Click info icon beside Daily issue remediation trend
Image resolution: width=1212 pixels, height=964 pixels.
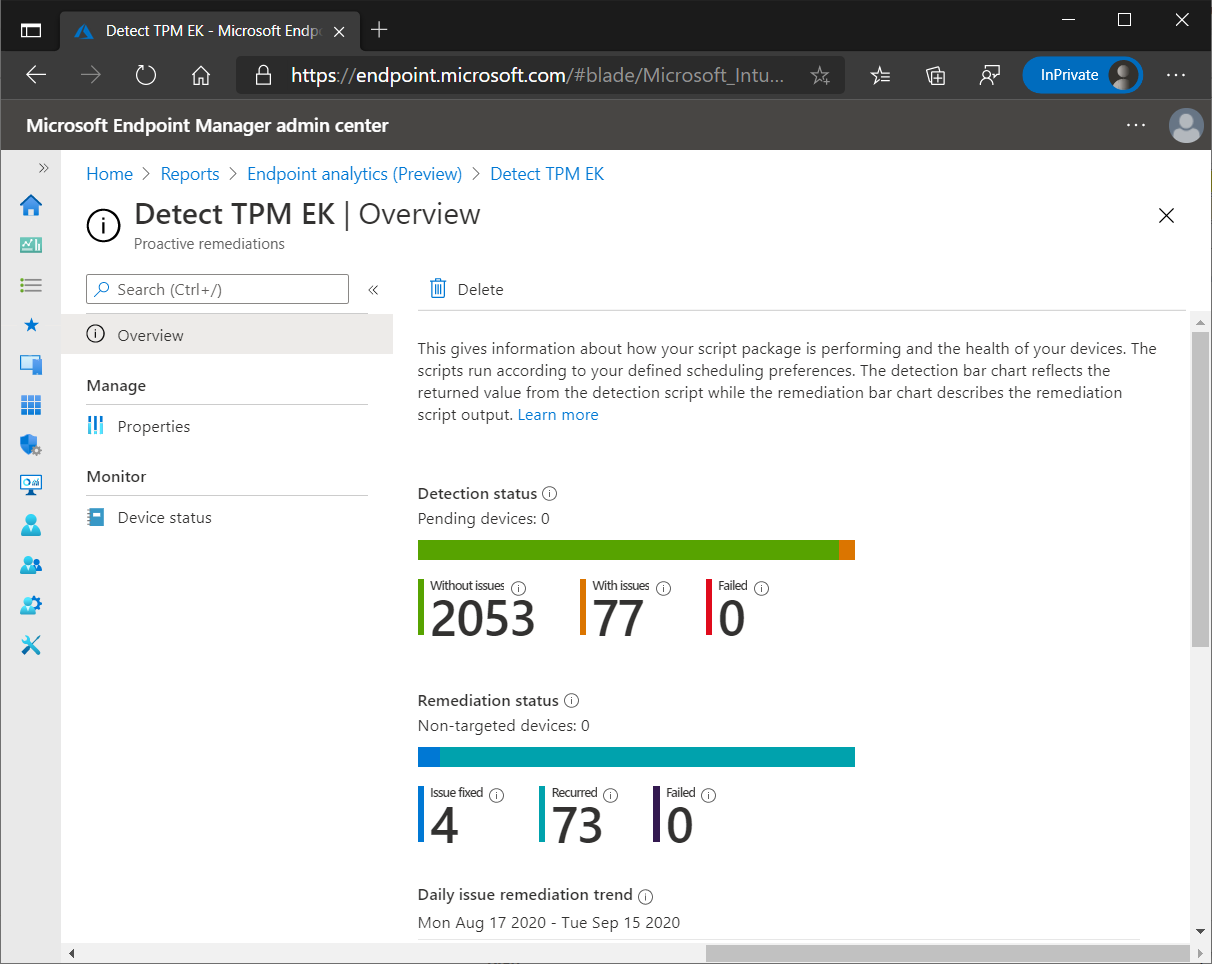click(x=646, y=895)
